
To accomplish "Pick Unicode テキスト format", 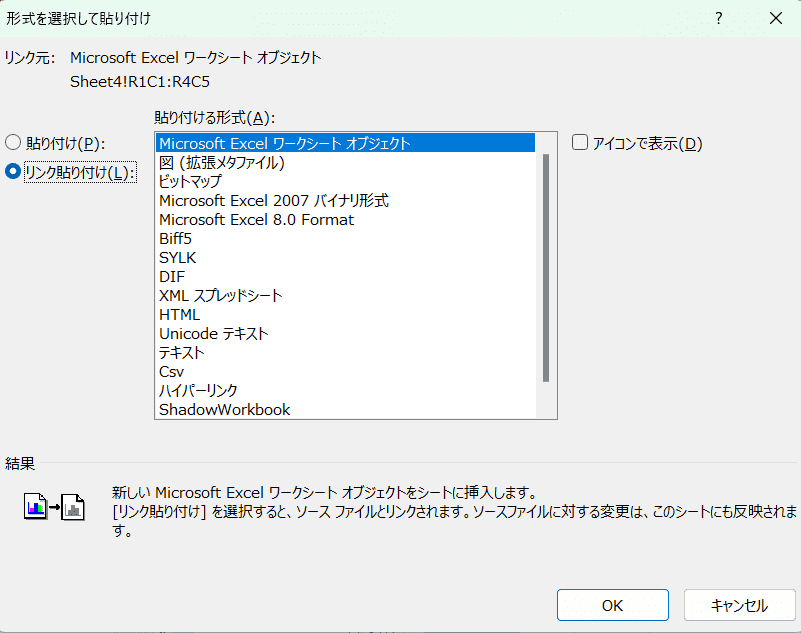I will (213, 333).
